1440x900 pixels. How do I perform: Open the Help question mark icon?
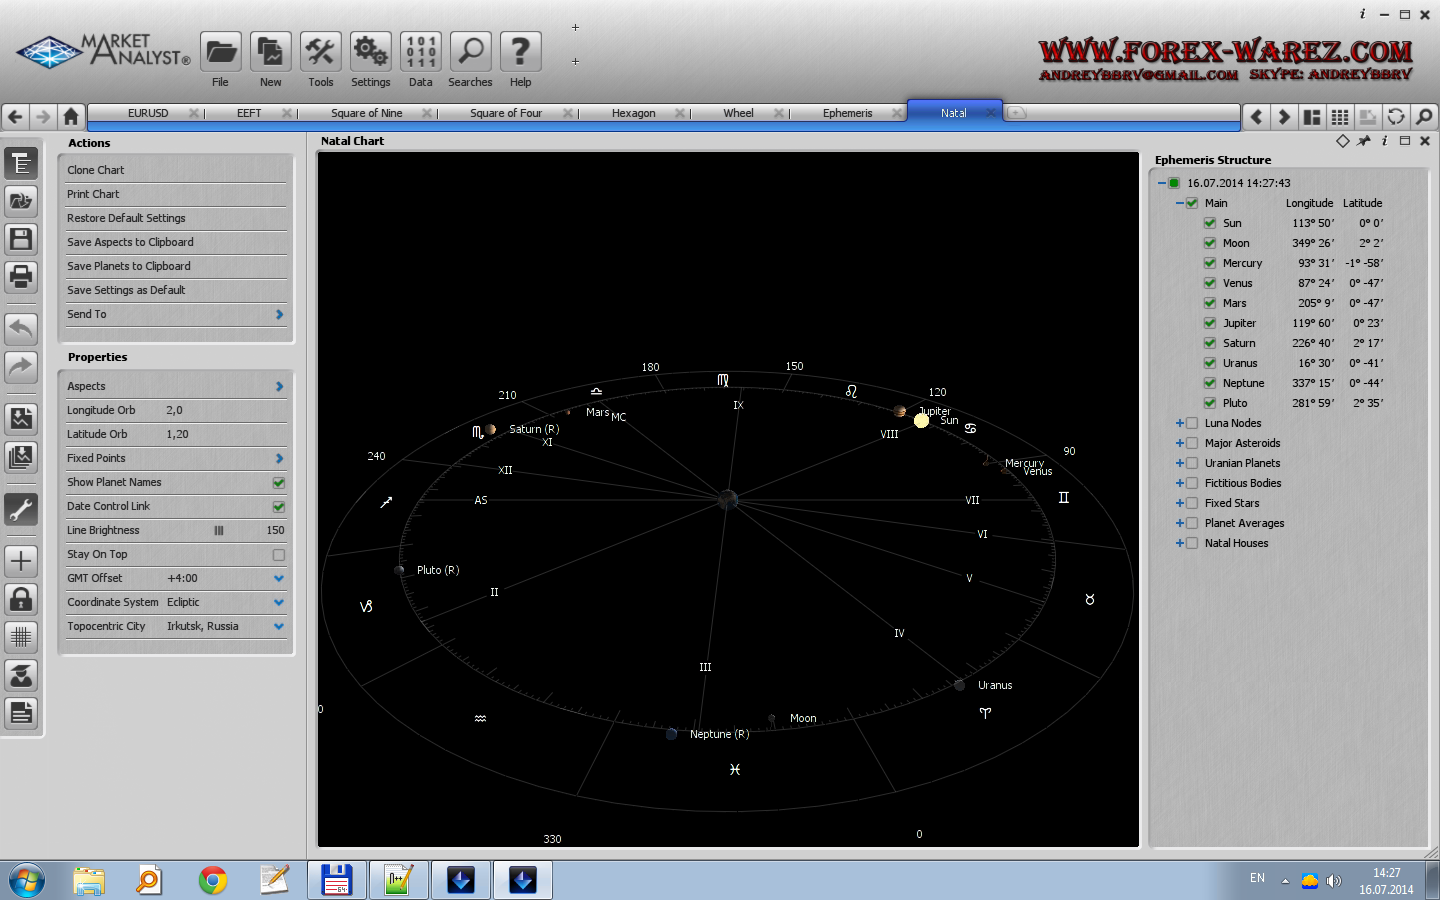click(520, 52)
